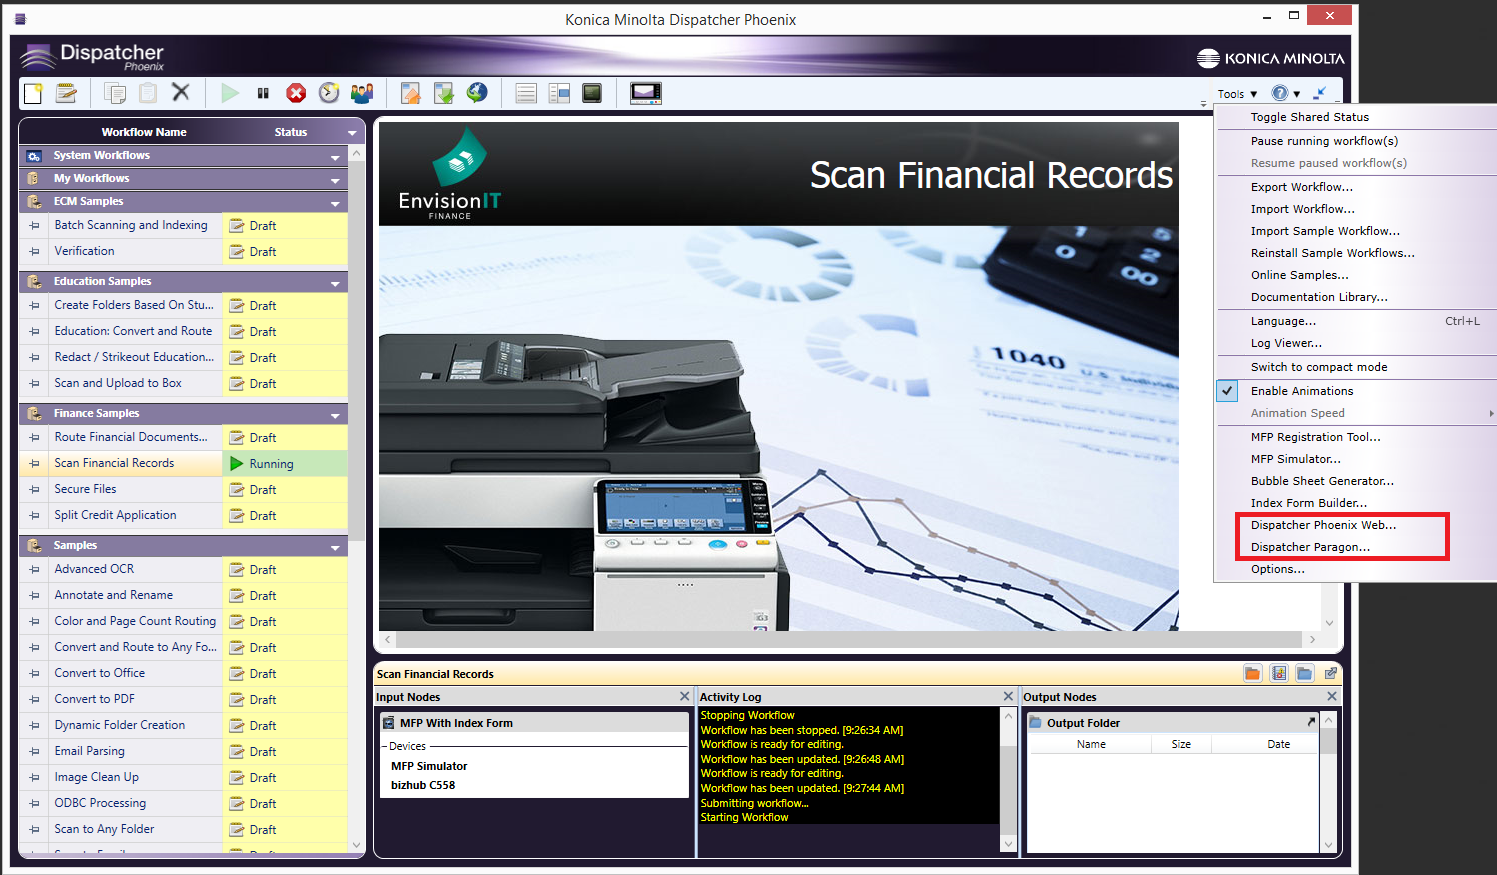
Task: Select the Advanced OCR workflow
Action: [94, 569]
